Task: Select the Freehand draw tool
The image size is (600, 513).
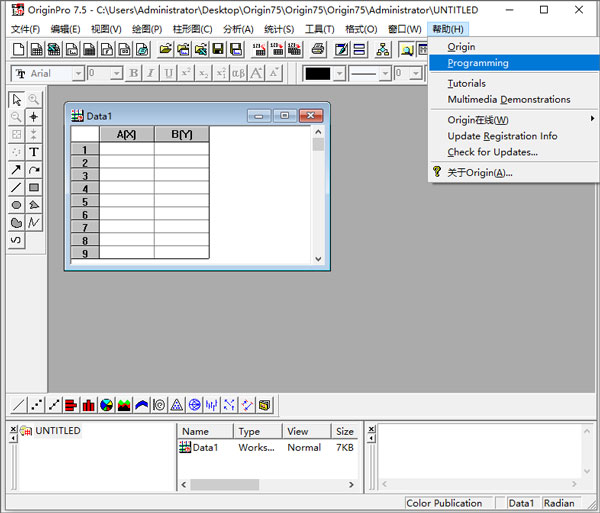Action: (x=16, y=240)
